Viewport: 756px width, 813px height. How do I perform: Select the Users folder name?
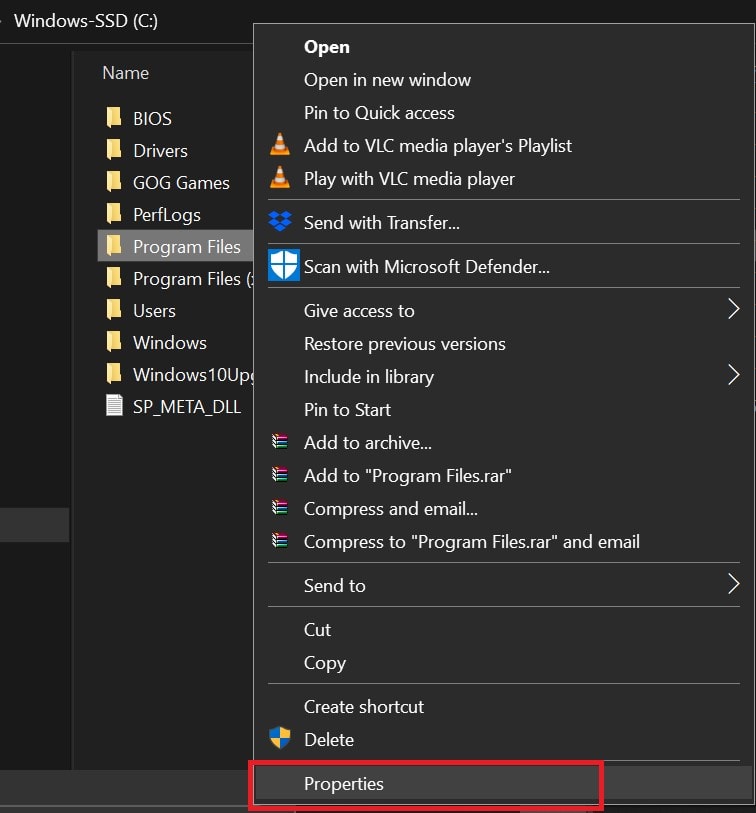tap(154, 311)
